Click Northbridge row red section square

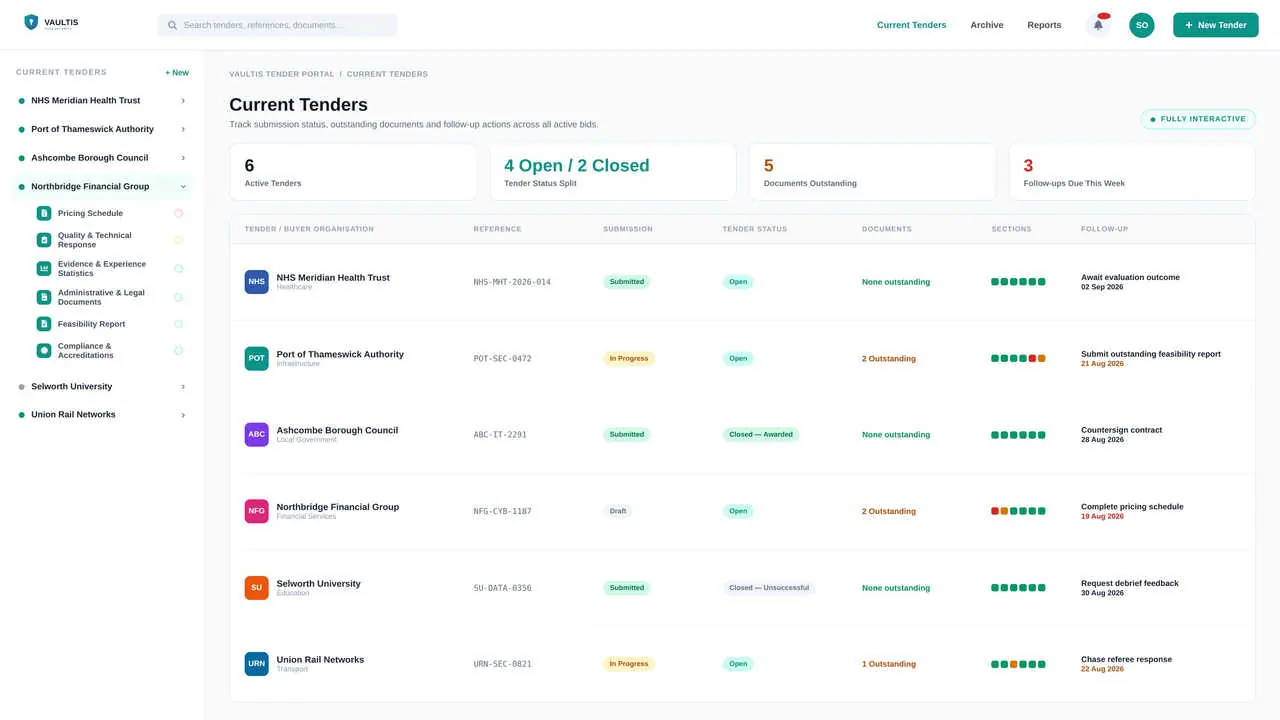click(995, 511)
